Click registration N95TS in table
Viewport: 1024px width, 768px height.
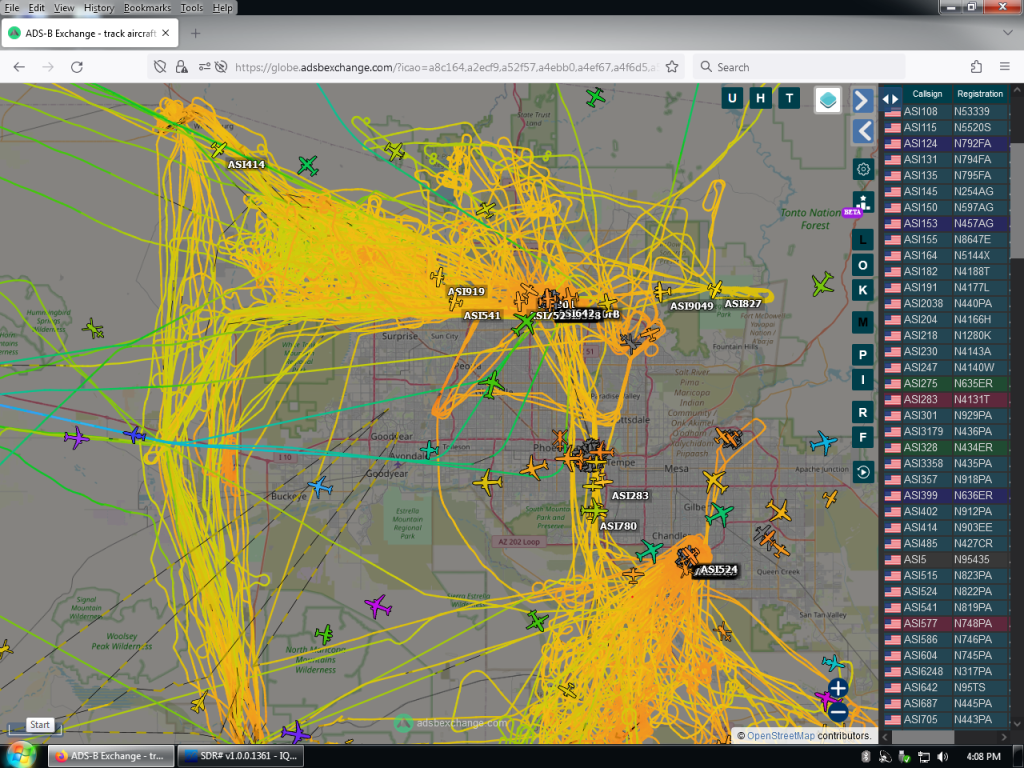point(969,688)
